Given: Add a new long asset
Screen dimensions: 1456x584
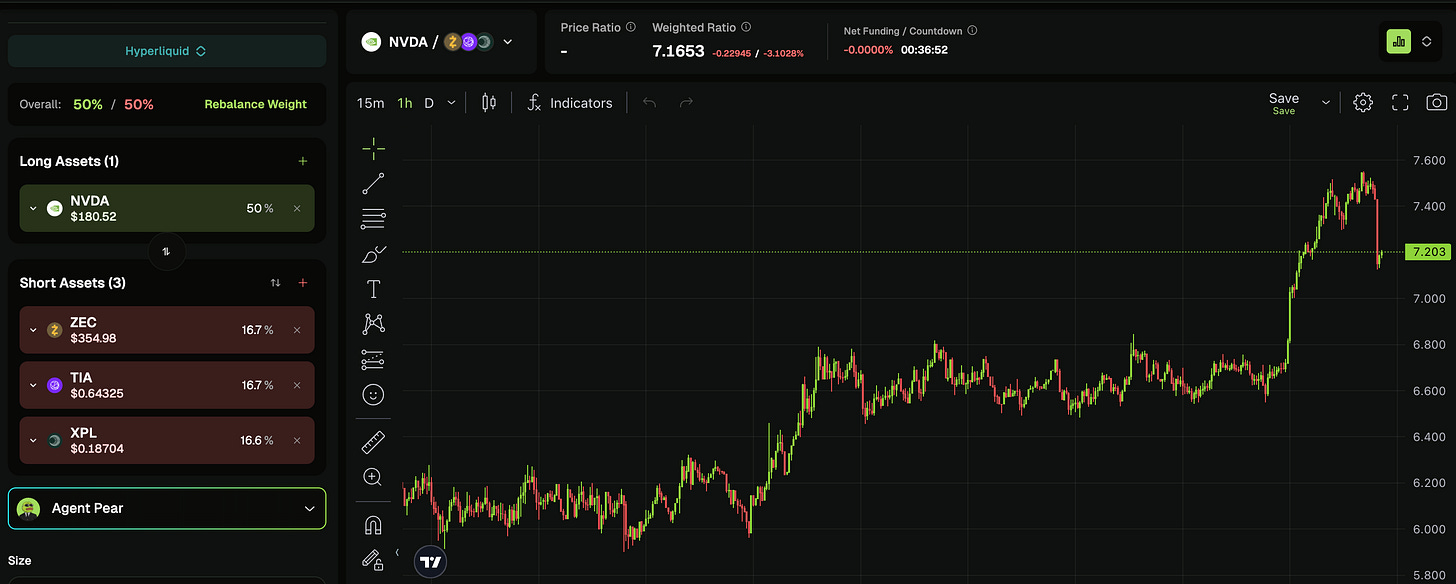Looking at the screenshot, I should (303, 161).
